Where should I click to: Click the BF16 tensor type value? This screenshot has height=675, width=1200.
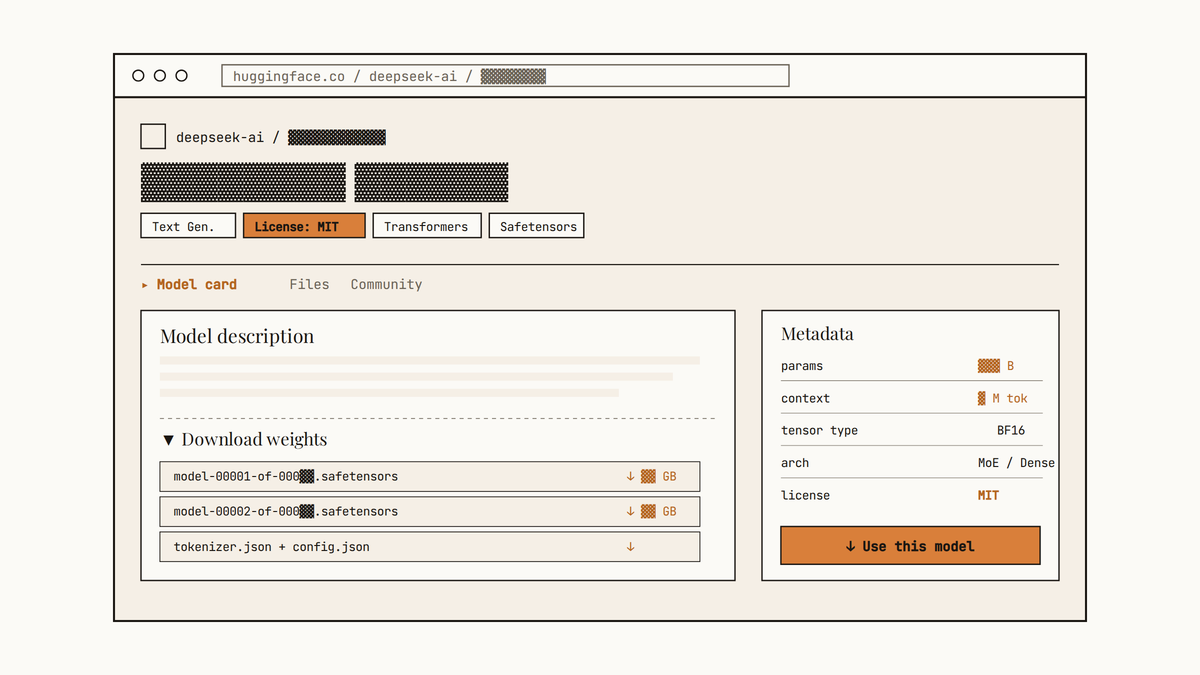pyautogui.click(x=1011, y=431)
